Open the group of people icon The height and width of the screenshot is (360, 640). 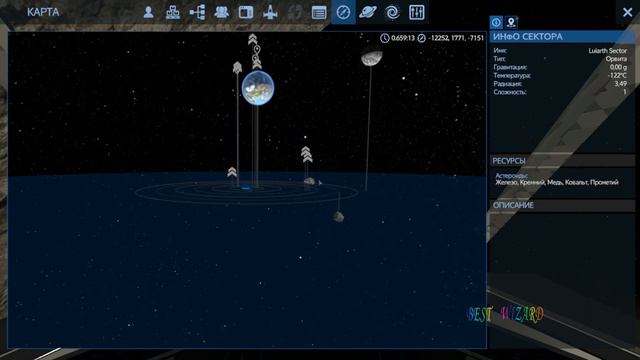[222, 12]
